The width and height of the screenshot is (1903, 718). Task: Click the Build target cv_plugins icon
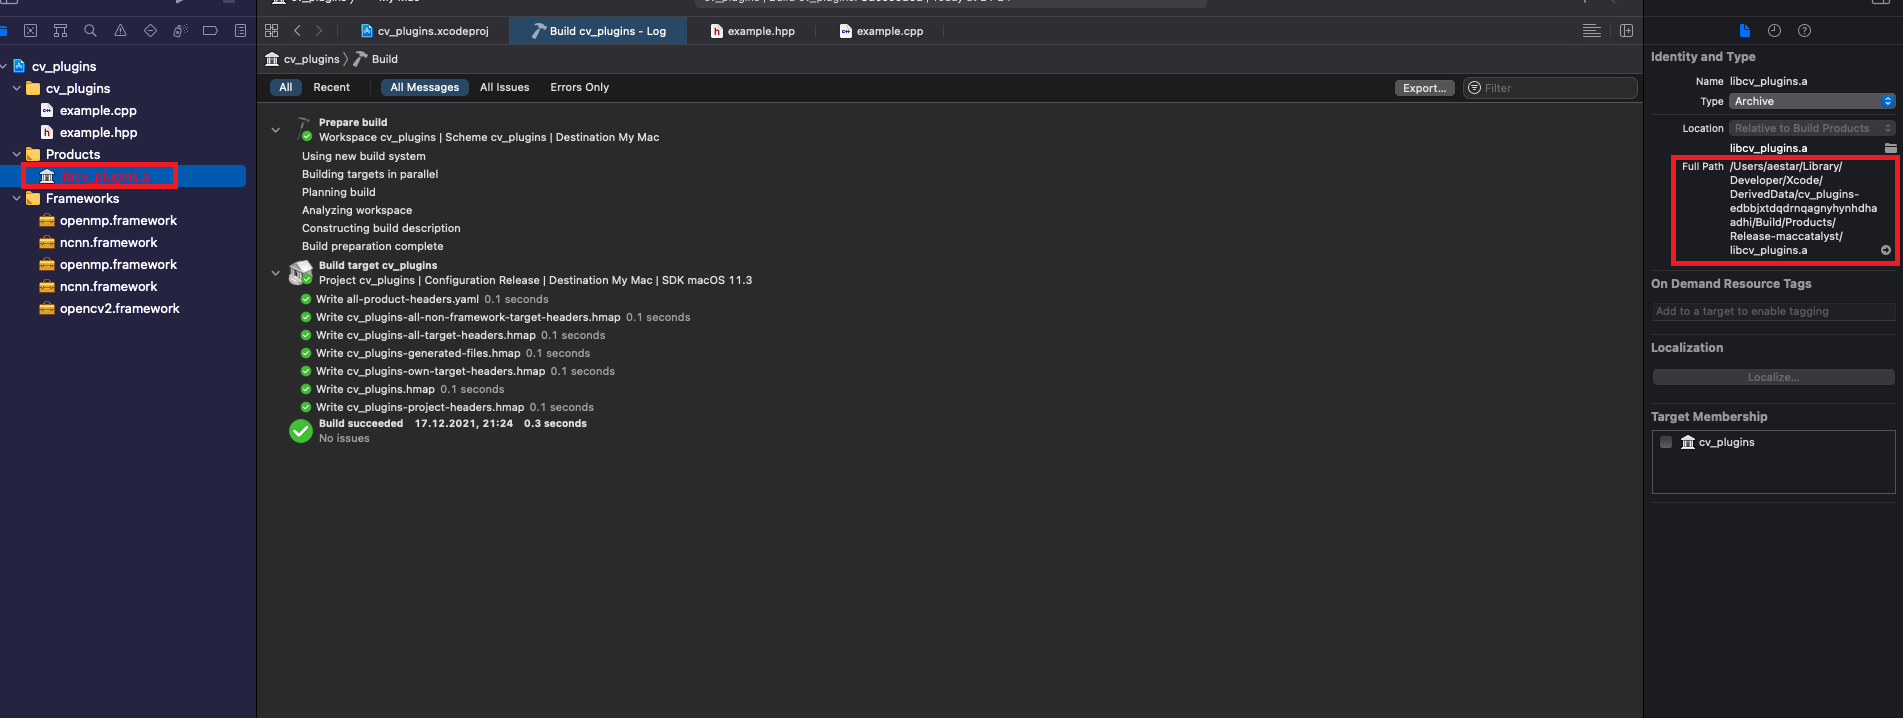click(x=301, y=272)
